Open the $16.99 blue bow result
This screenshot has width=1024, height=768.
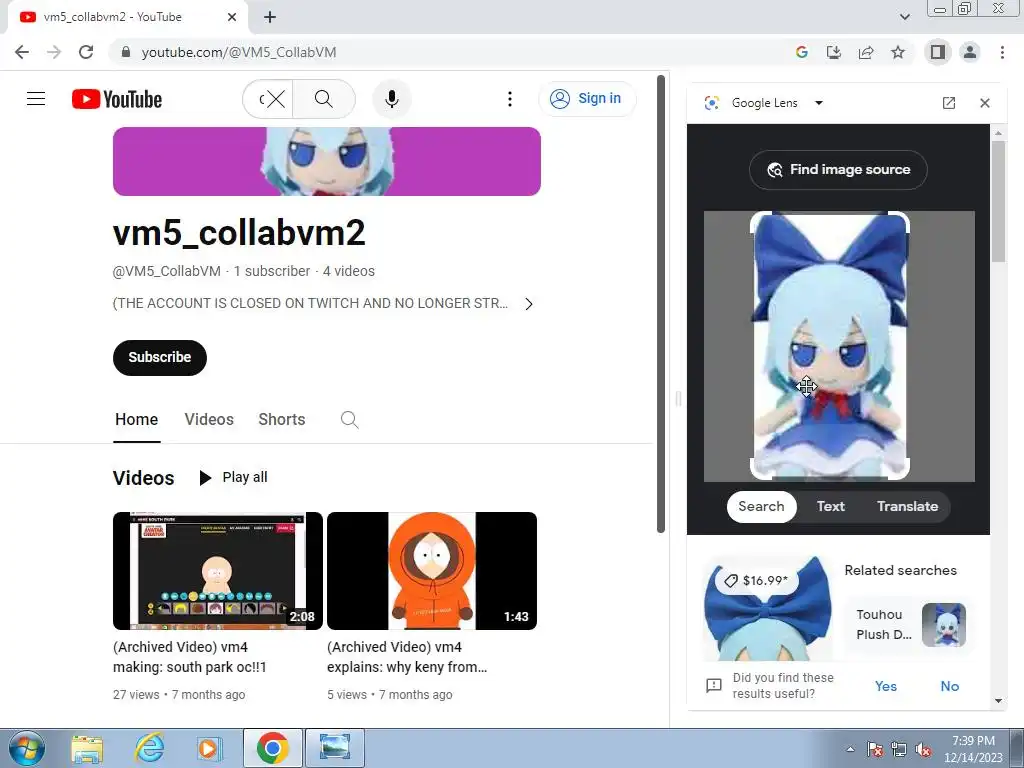767,609
